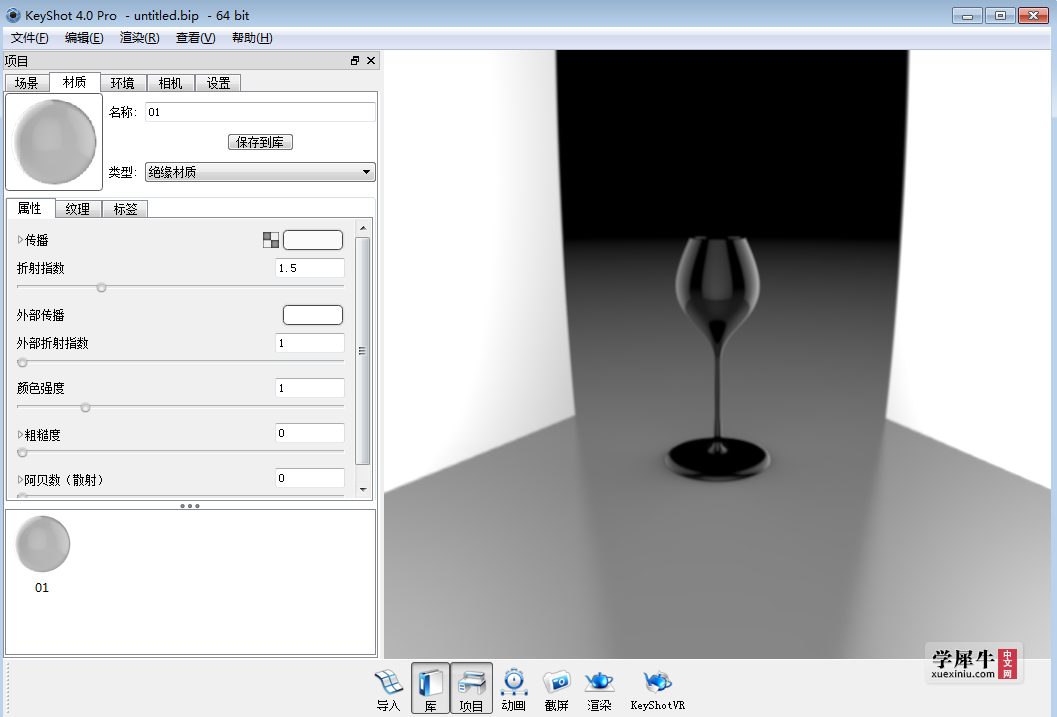Minimize the KeyShot window
Viewport: 1057px width, 717px height.
967,15
